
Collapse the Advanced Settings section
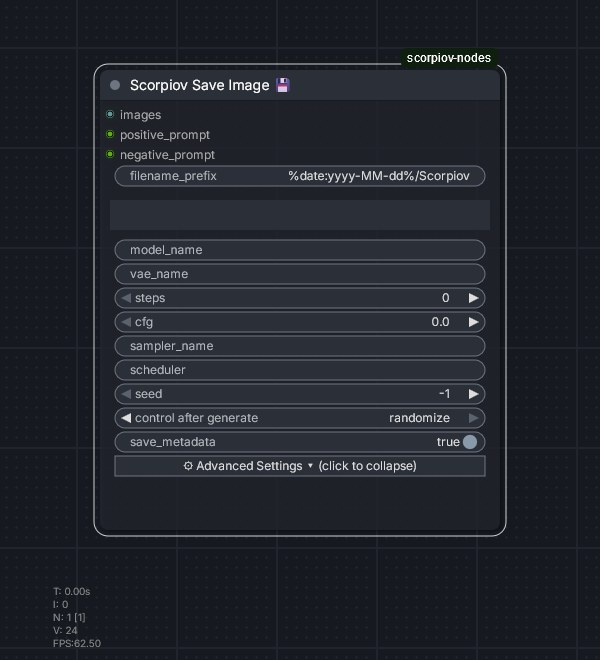pyautogui.click(x=300, y=466)
